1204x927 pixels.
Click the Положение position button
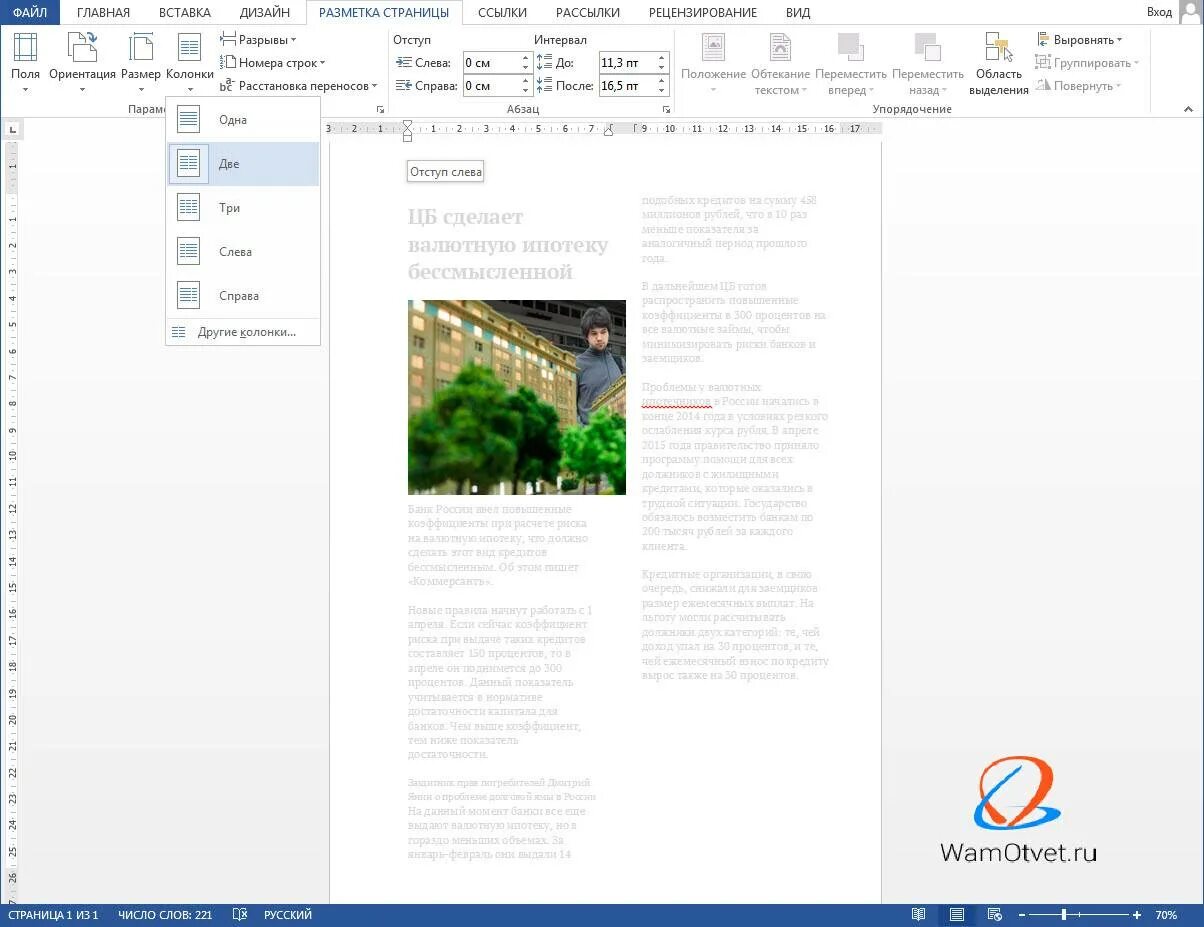pyautogui.click(x=713, y=64)
